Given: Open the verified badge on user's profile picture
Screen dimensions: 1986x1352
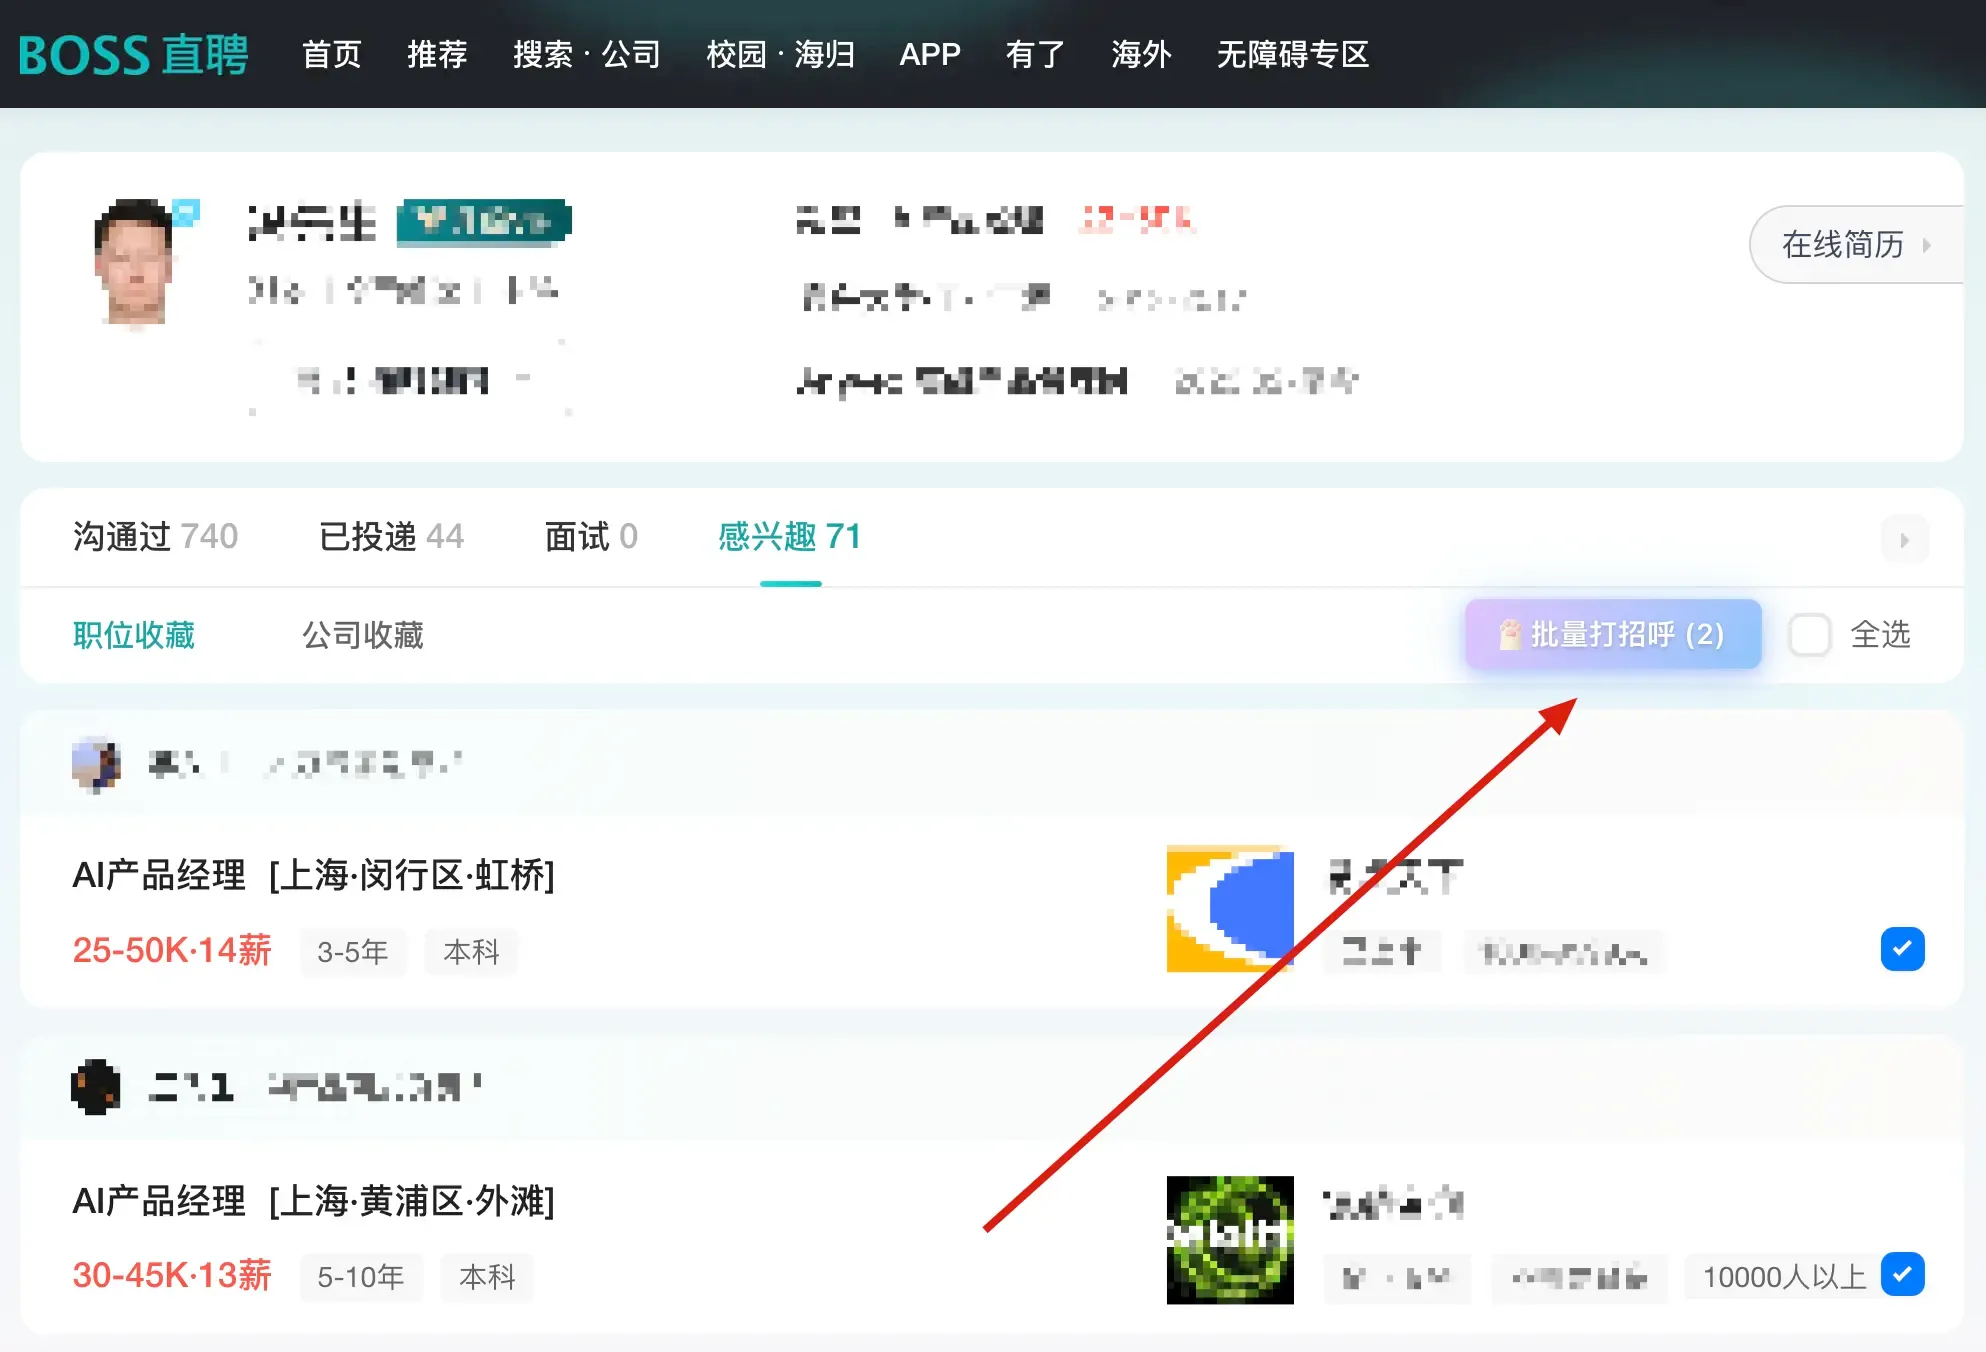Looking at the screenshot, I should click(187, 212).
